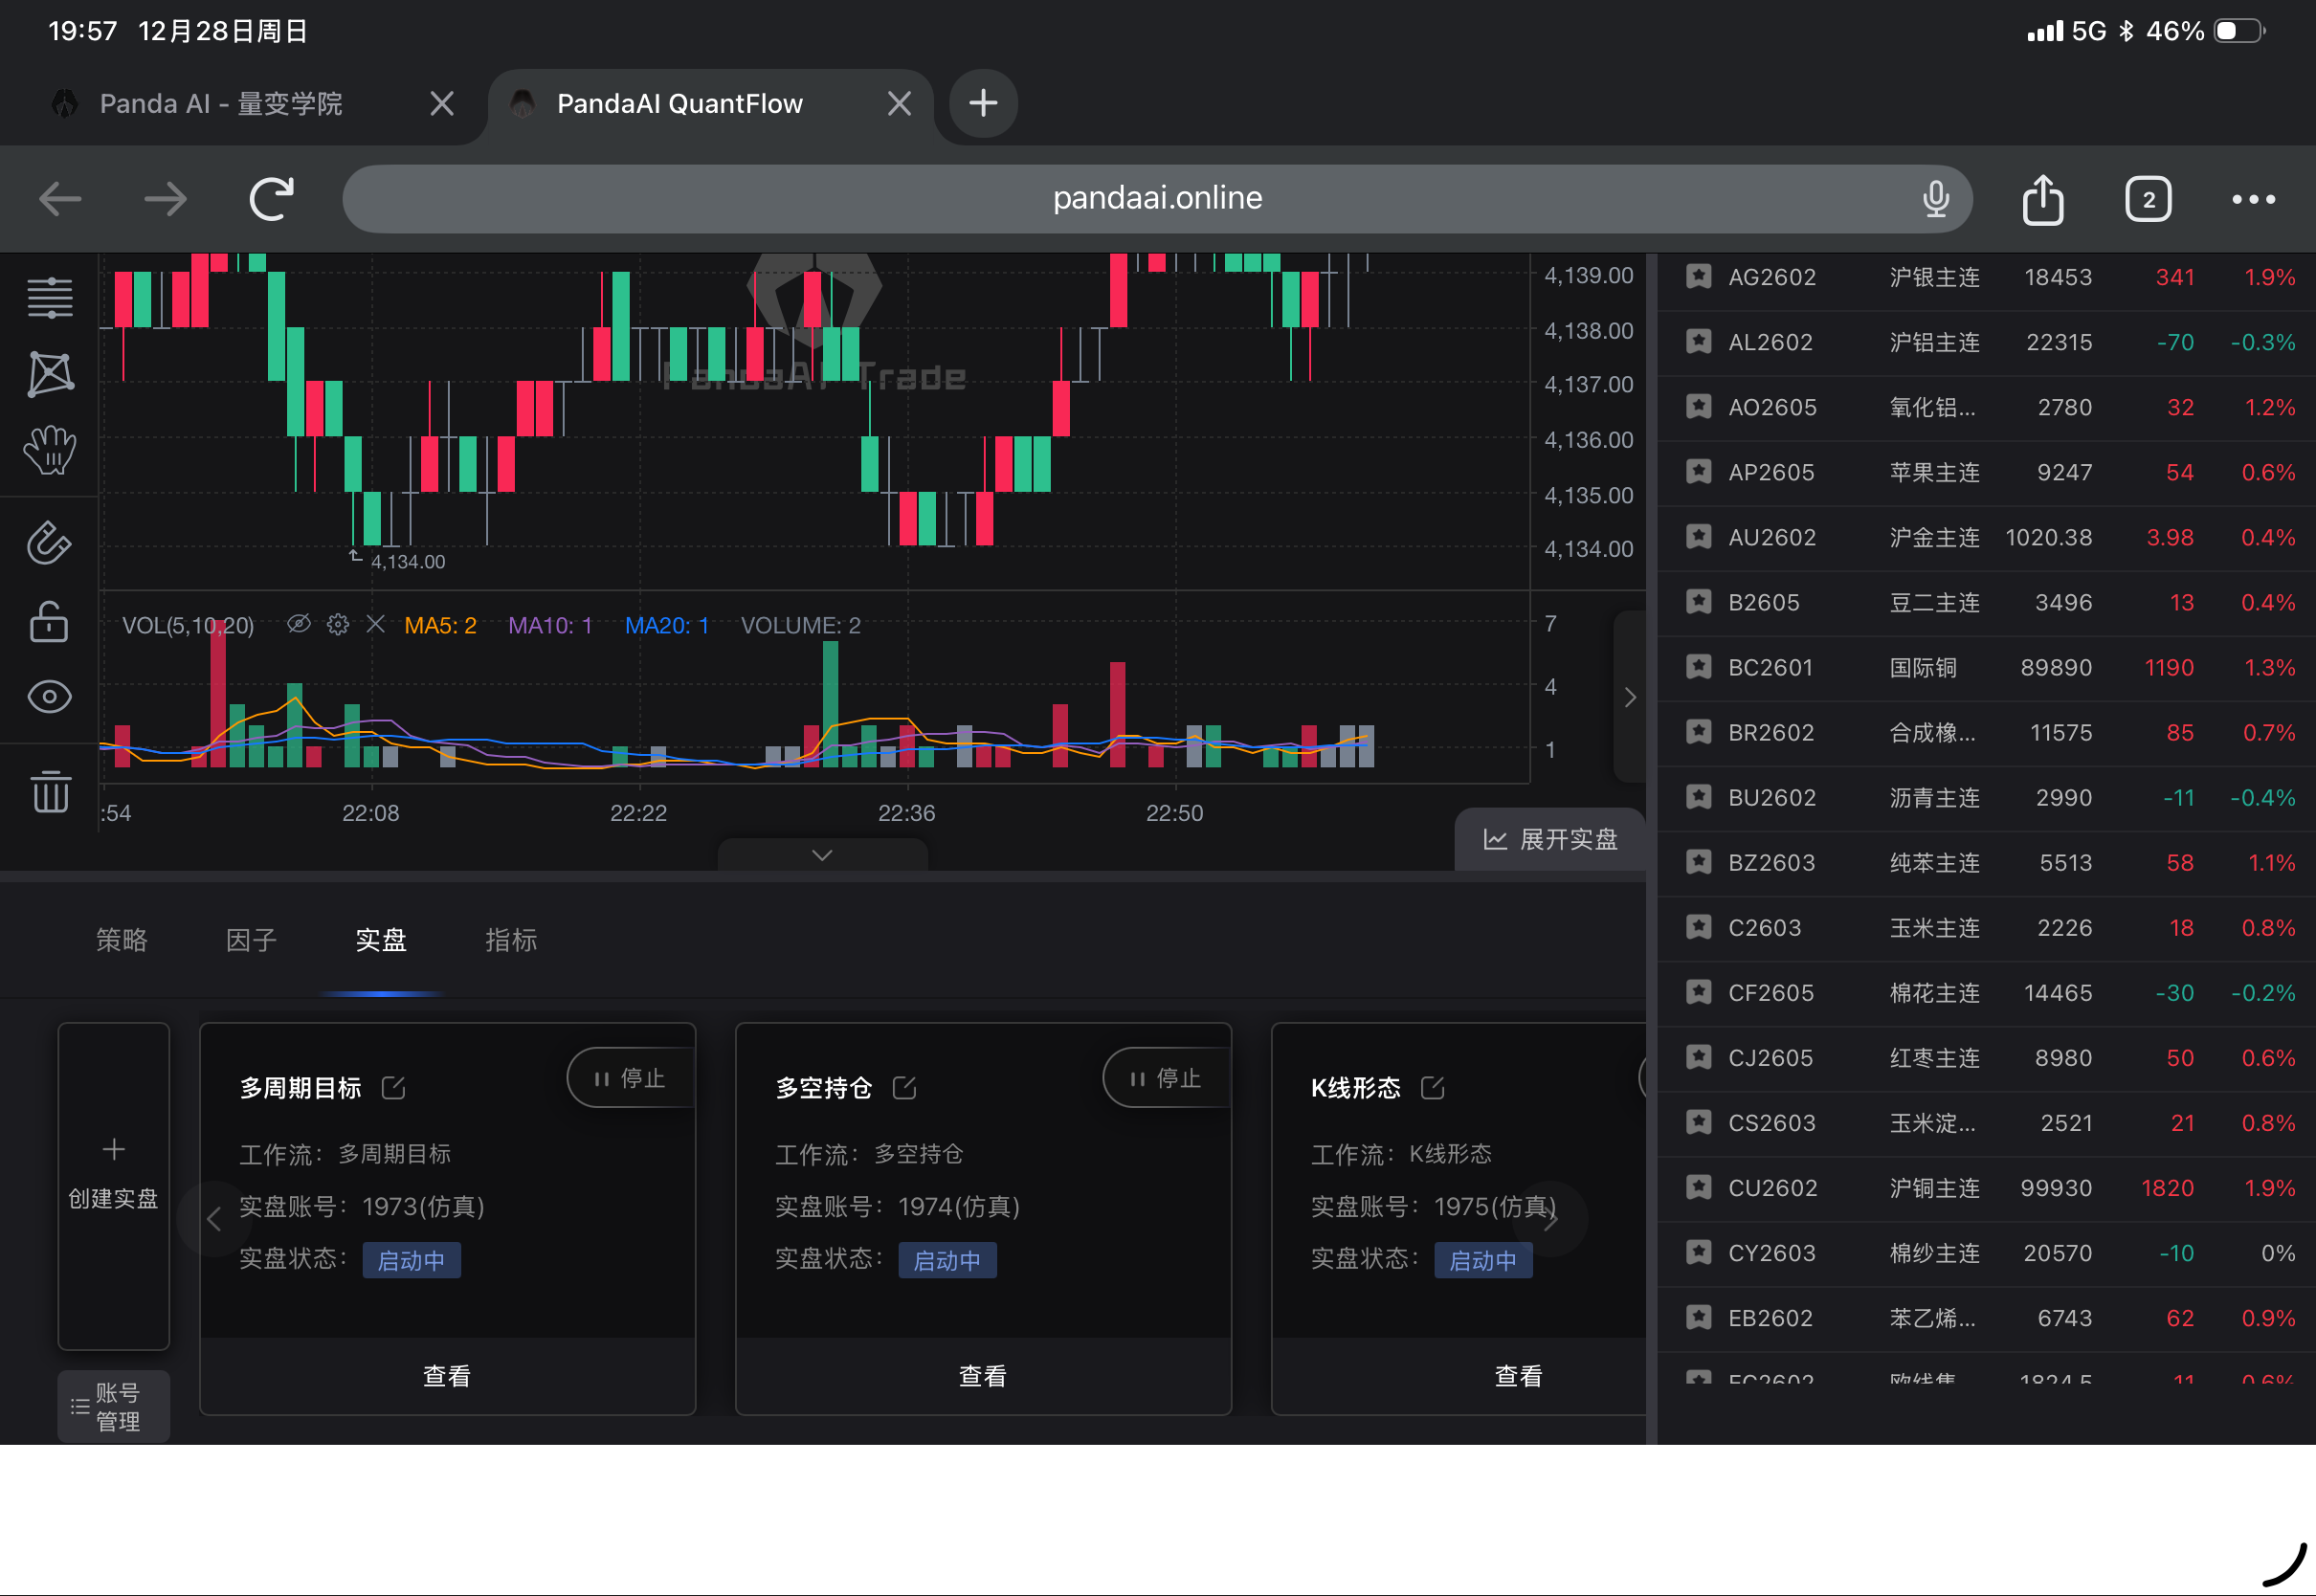
Task: Open the 指标 tab
Action: click(x=511, y=940)
